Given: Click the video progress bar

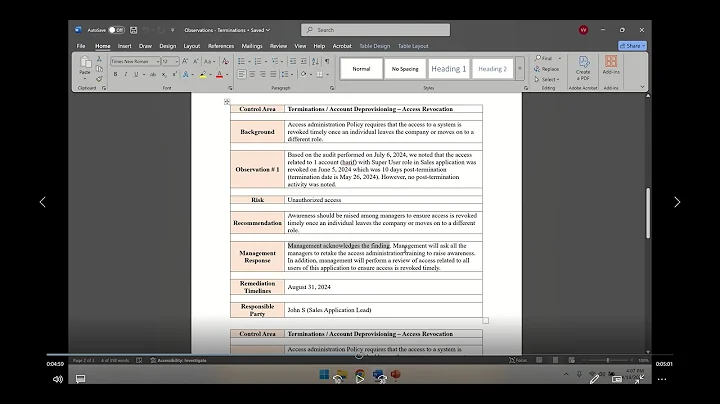Looking at the screenshot, I should coord(360,354).
